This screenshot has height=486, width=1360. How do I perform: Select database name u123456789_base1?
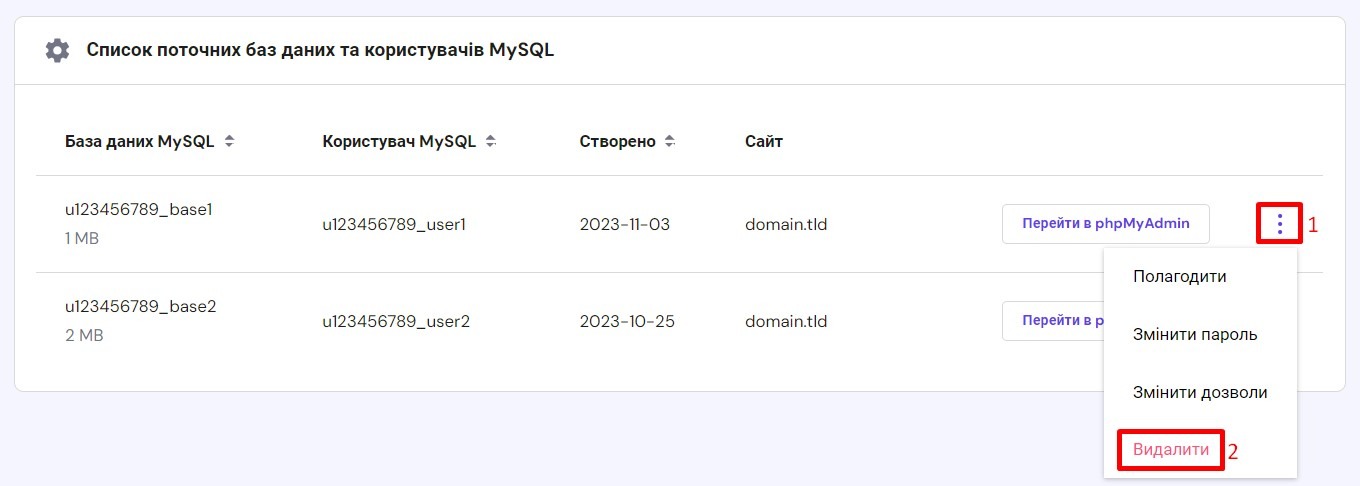[x=139, y=210]
